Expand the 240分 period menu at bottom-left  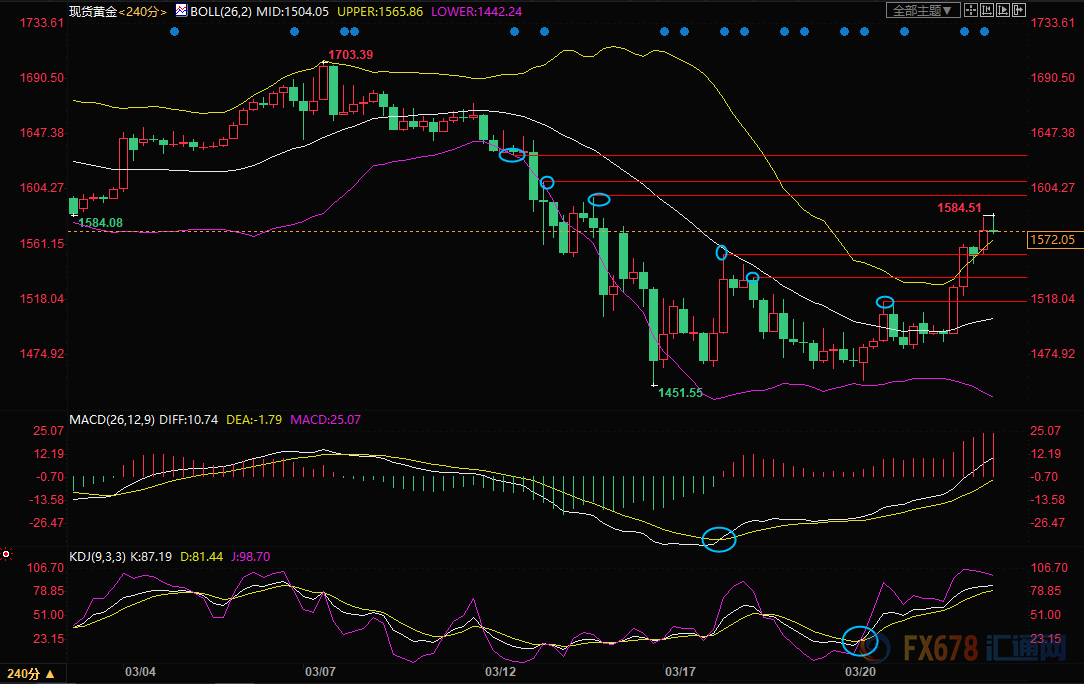[x=32, y=674]
